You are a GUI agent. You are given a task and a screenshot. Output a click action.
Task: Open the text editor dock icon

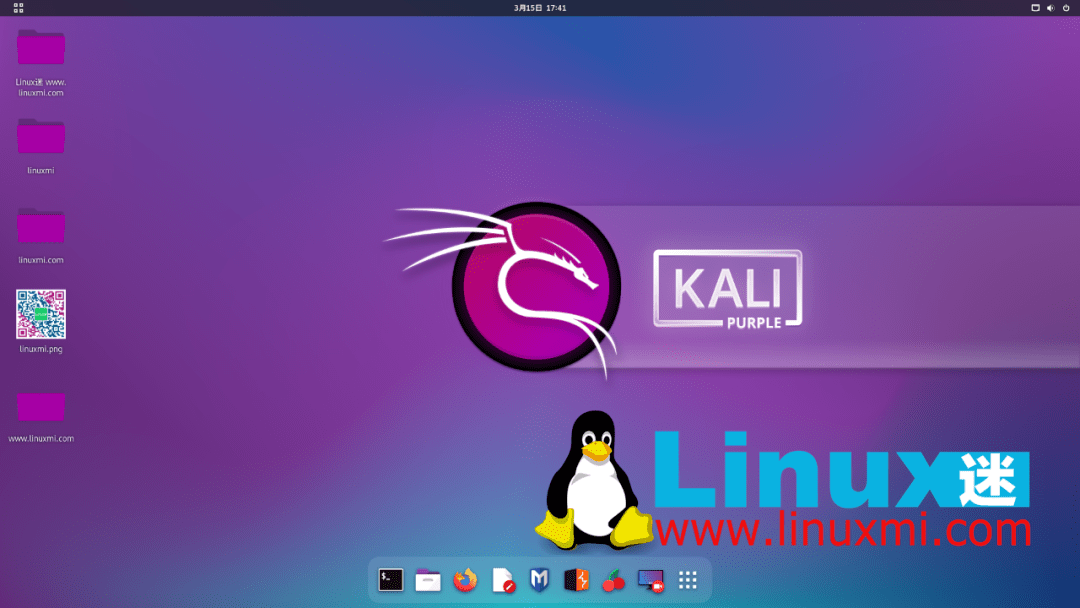[503, 580]
